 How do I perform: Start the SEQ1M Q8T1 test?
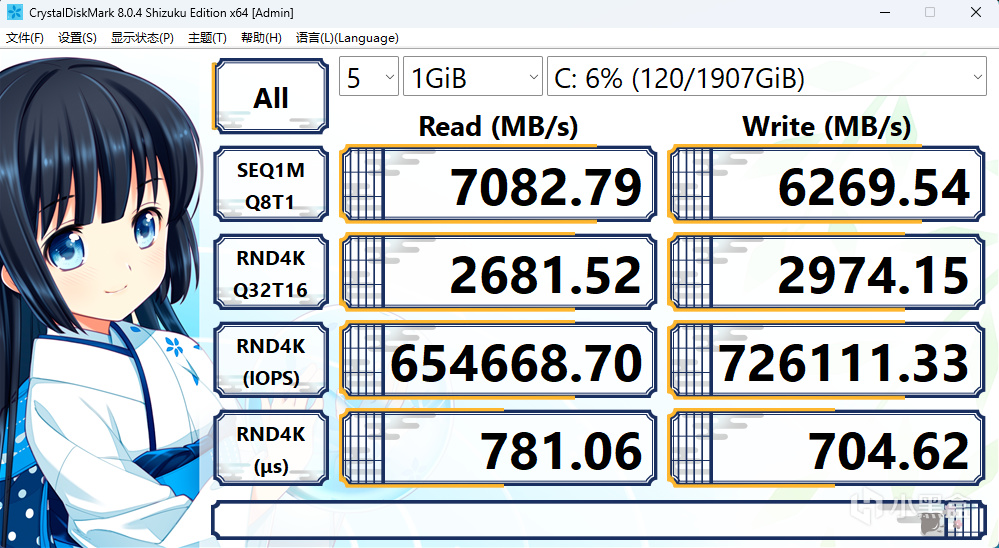pos(271,184)
